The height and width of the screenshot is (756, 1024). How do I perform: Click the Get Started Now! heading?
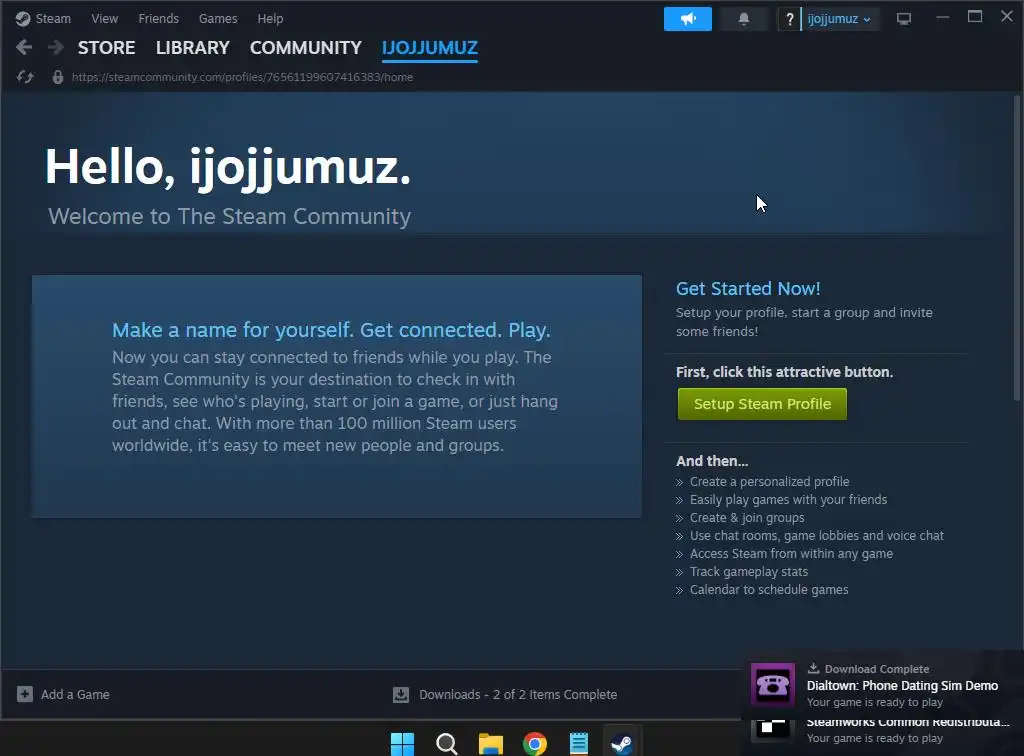coord(748,289)
